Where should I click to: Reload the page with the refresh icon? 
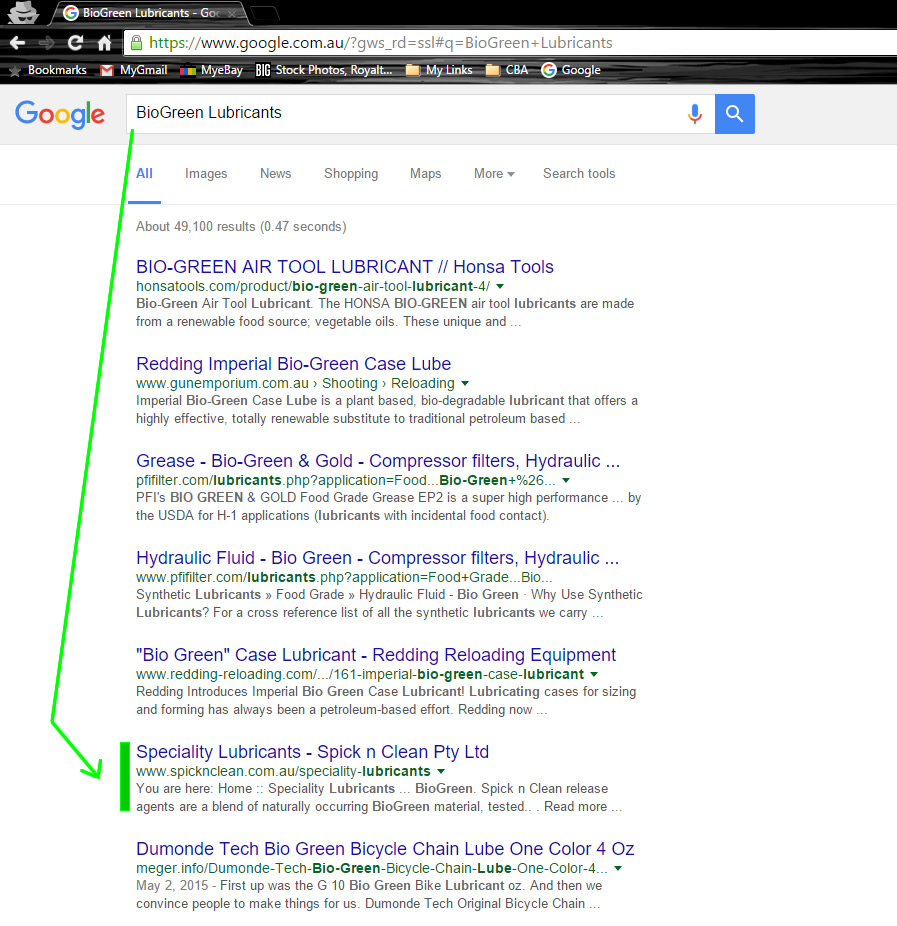(x=75, y=43)
